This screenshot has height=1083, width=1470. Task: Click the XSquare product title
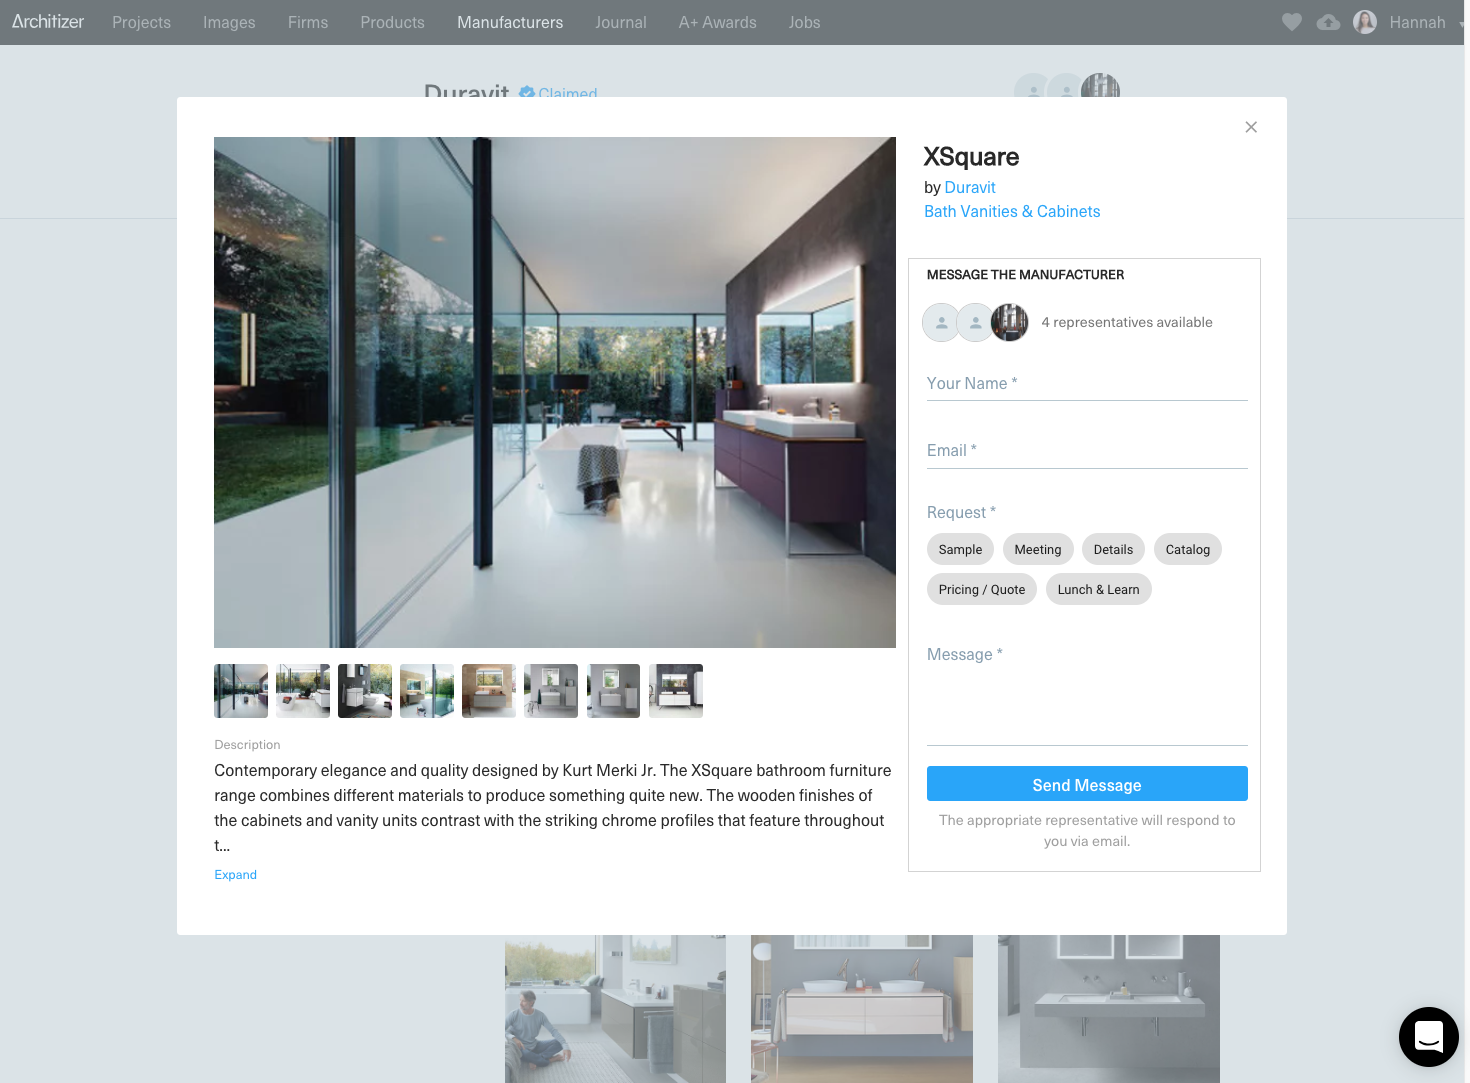971,157
